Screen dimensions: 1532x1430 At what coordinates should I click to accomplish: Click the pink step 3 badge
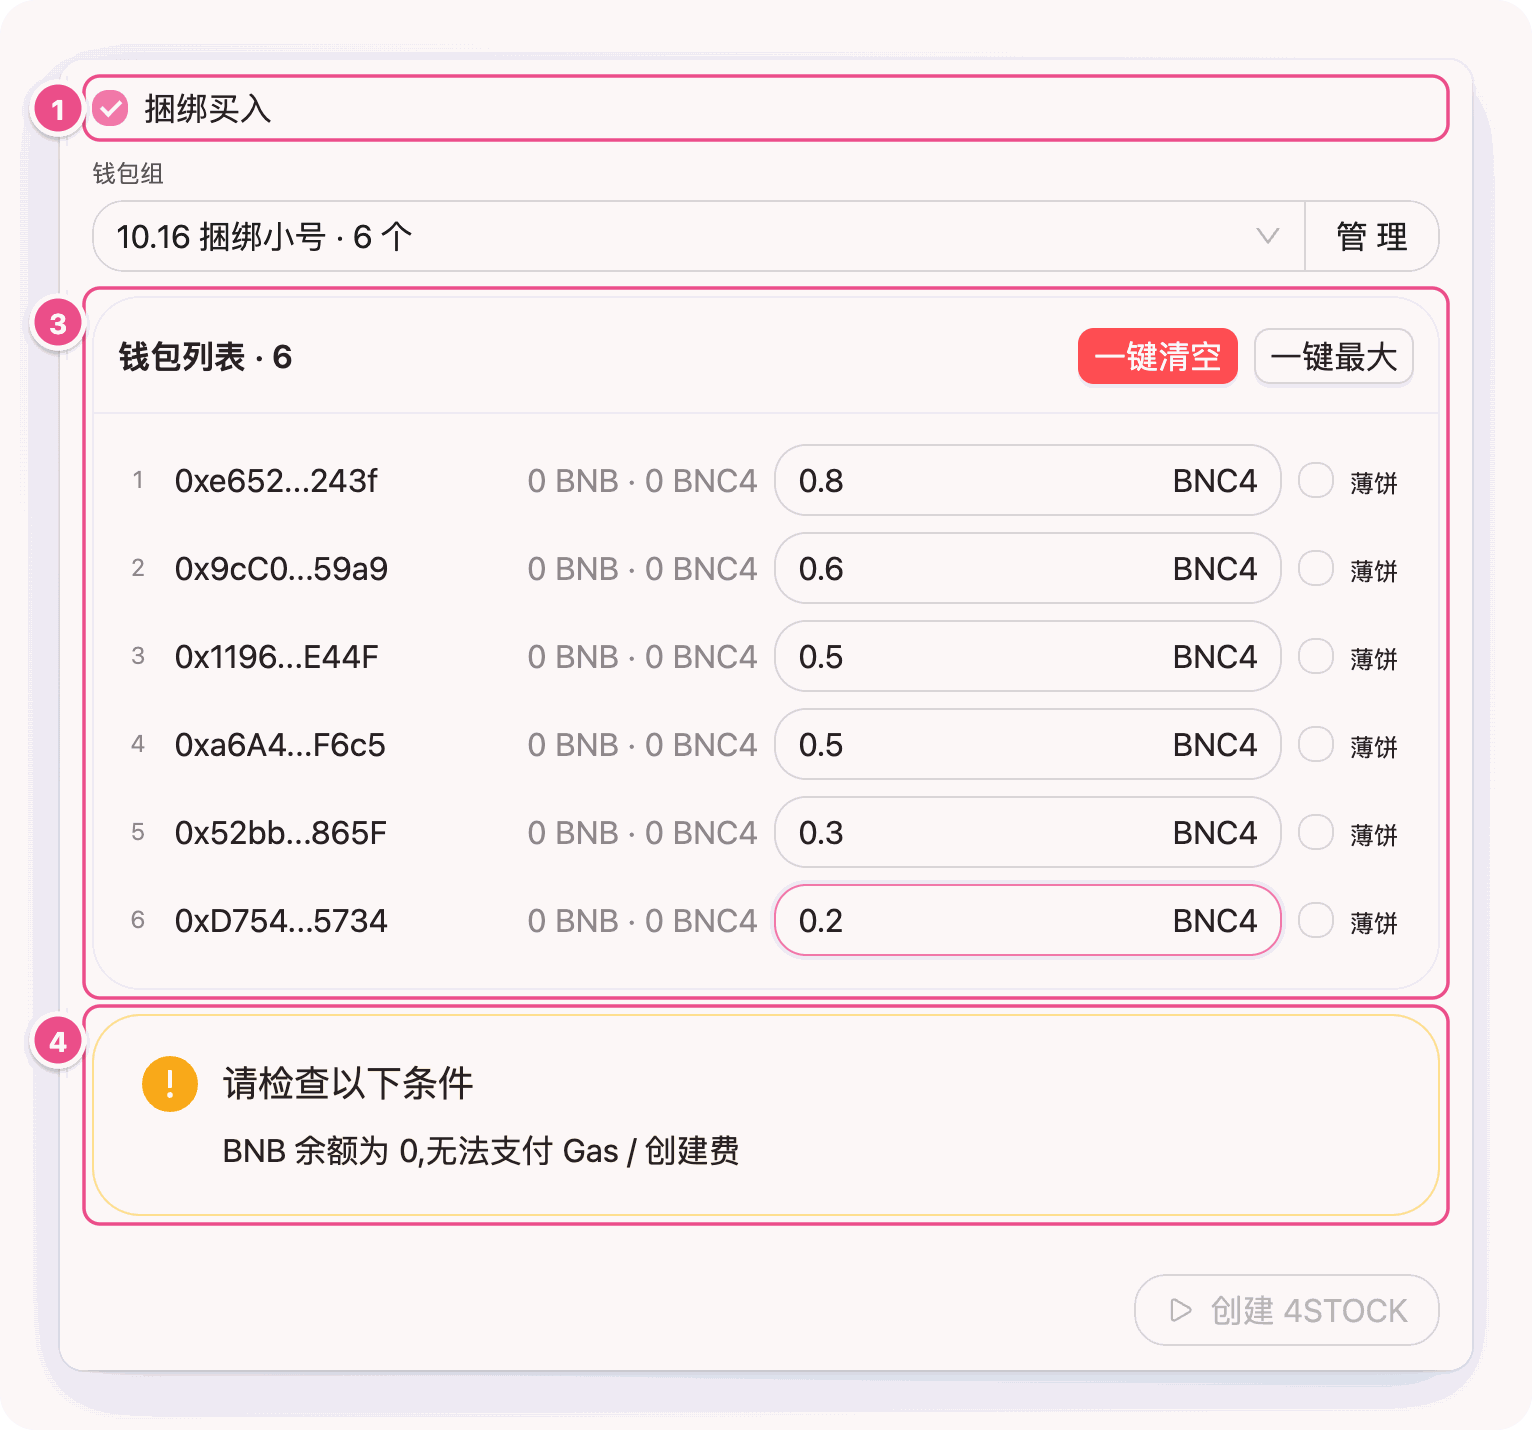click(x=58, y=324)
